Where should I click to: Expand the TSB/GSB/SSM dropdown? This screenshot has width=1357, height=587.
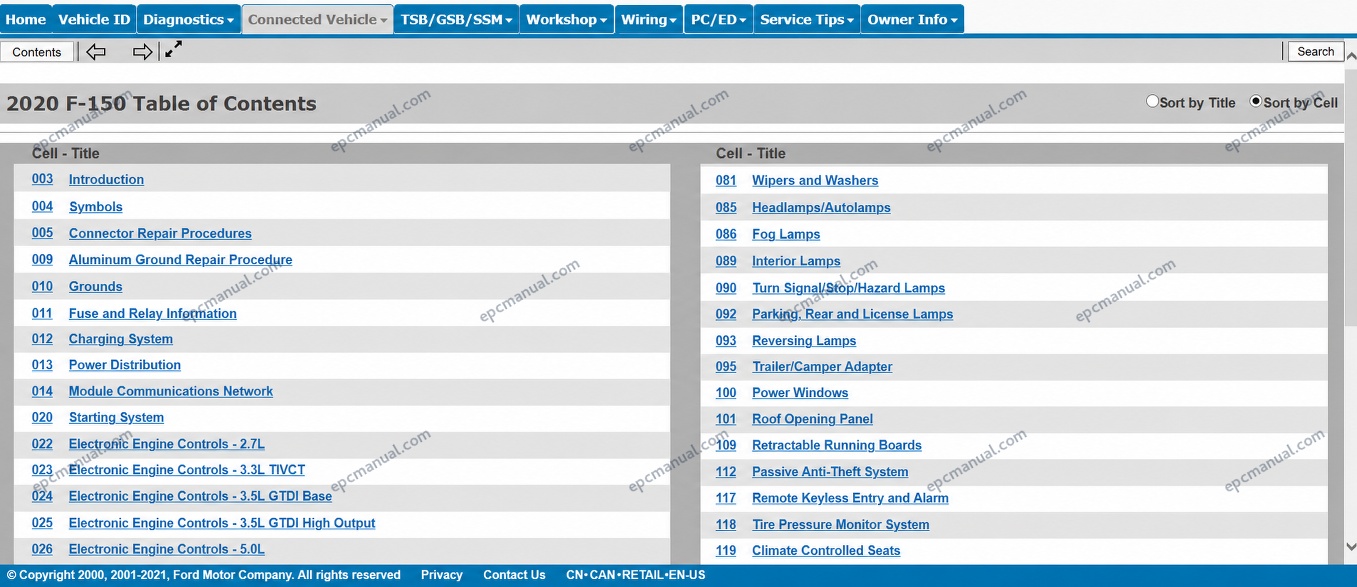[456, 19]
